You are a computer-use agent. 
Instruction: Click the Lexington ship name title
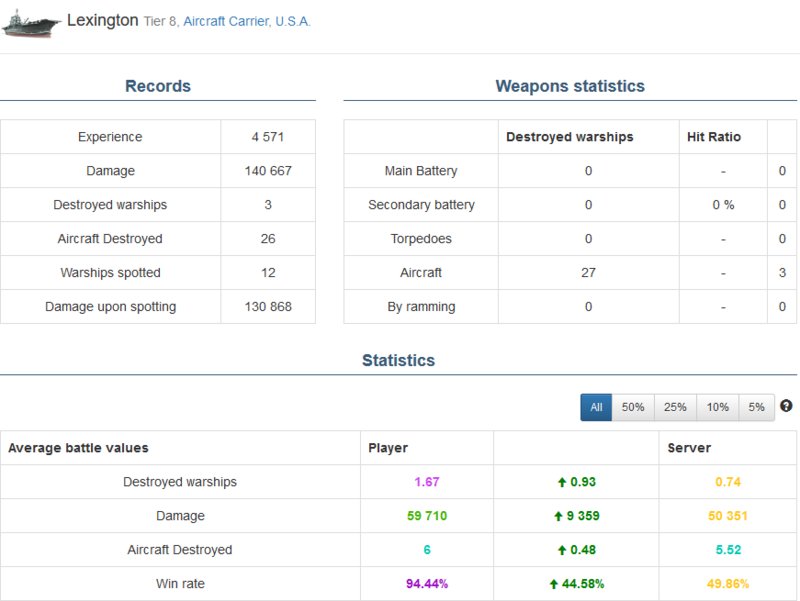[102, 20]
